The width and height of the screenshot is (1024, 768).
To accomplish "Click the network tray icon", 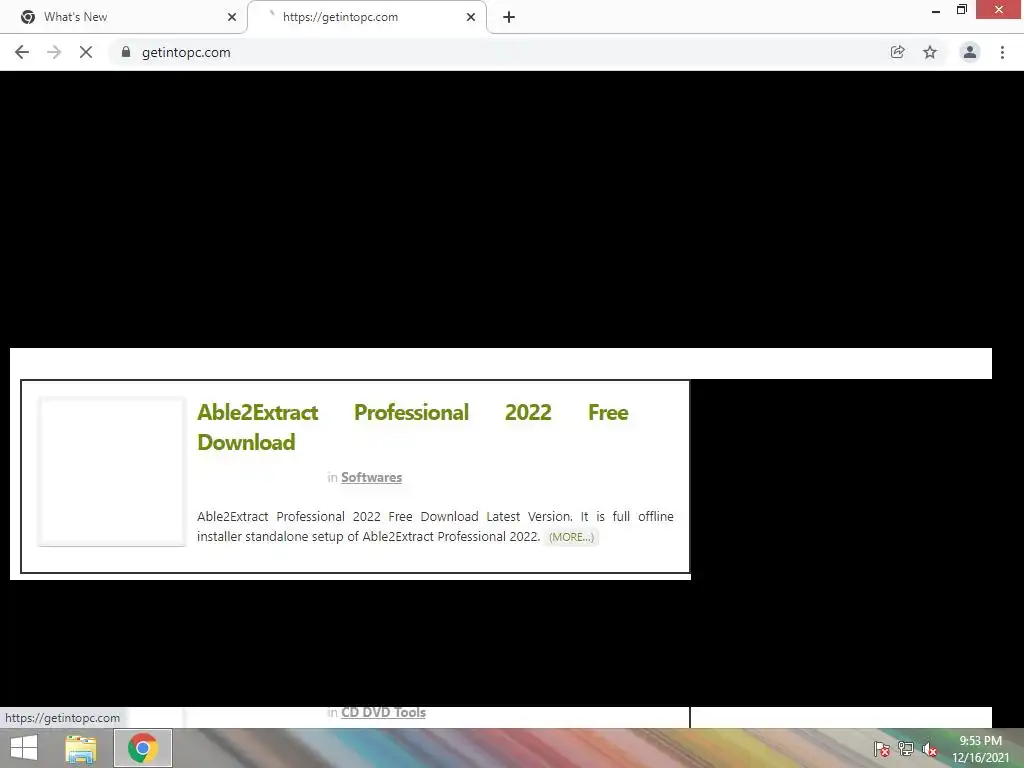I will point(905,749).
